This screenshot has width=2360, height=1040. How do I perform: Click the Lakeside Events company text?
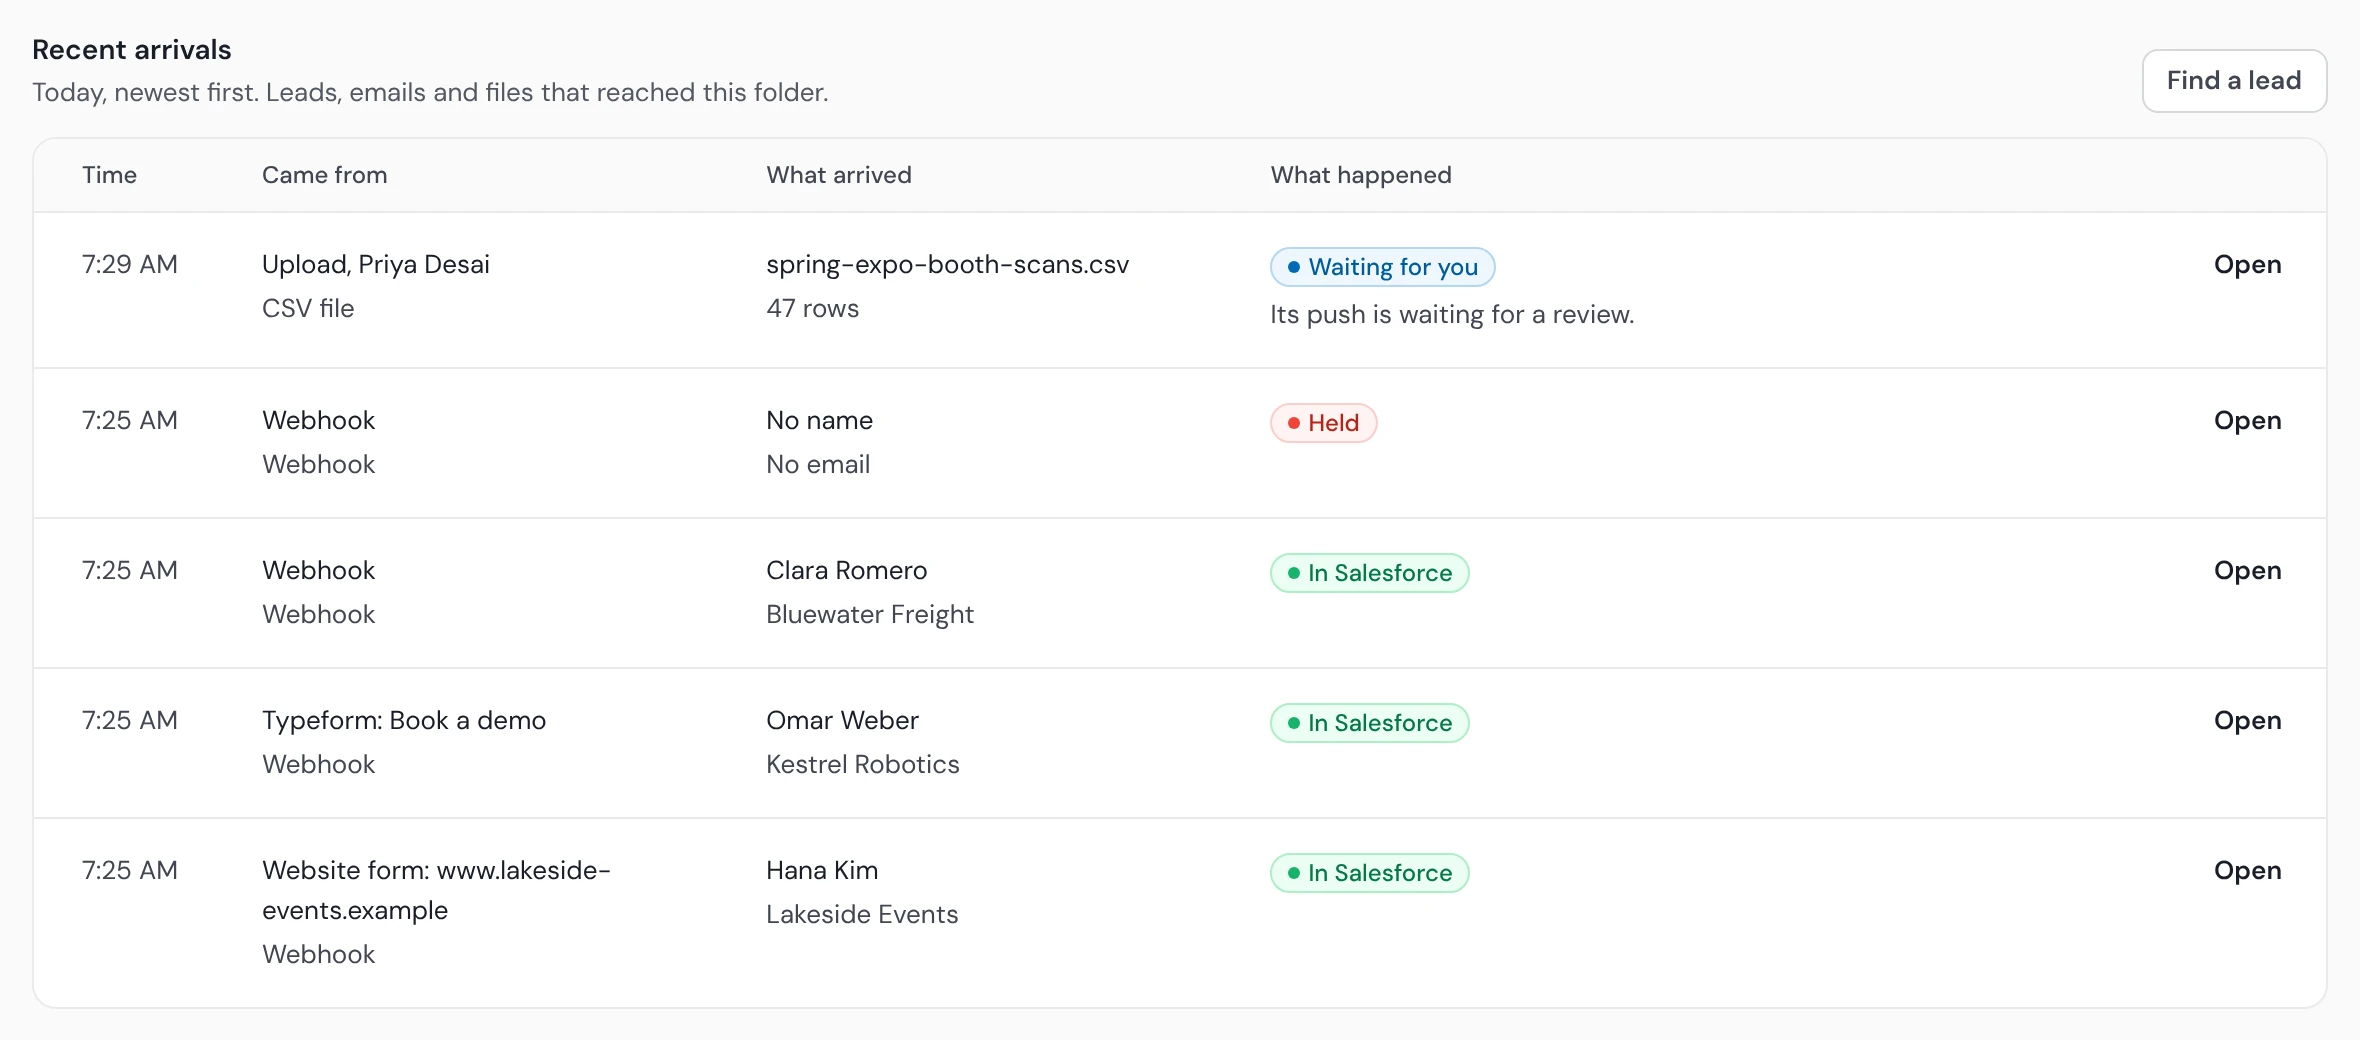pos(862,915)
